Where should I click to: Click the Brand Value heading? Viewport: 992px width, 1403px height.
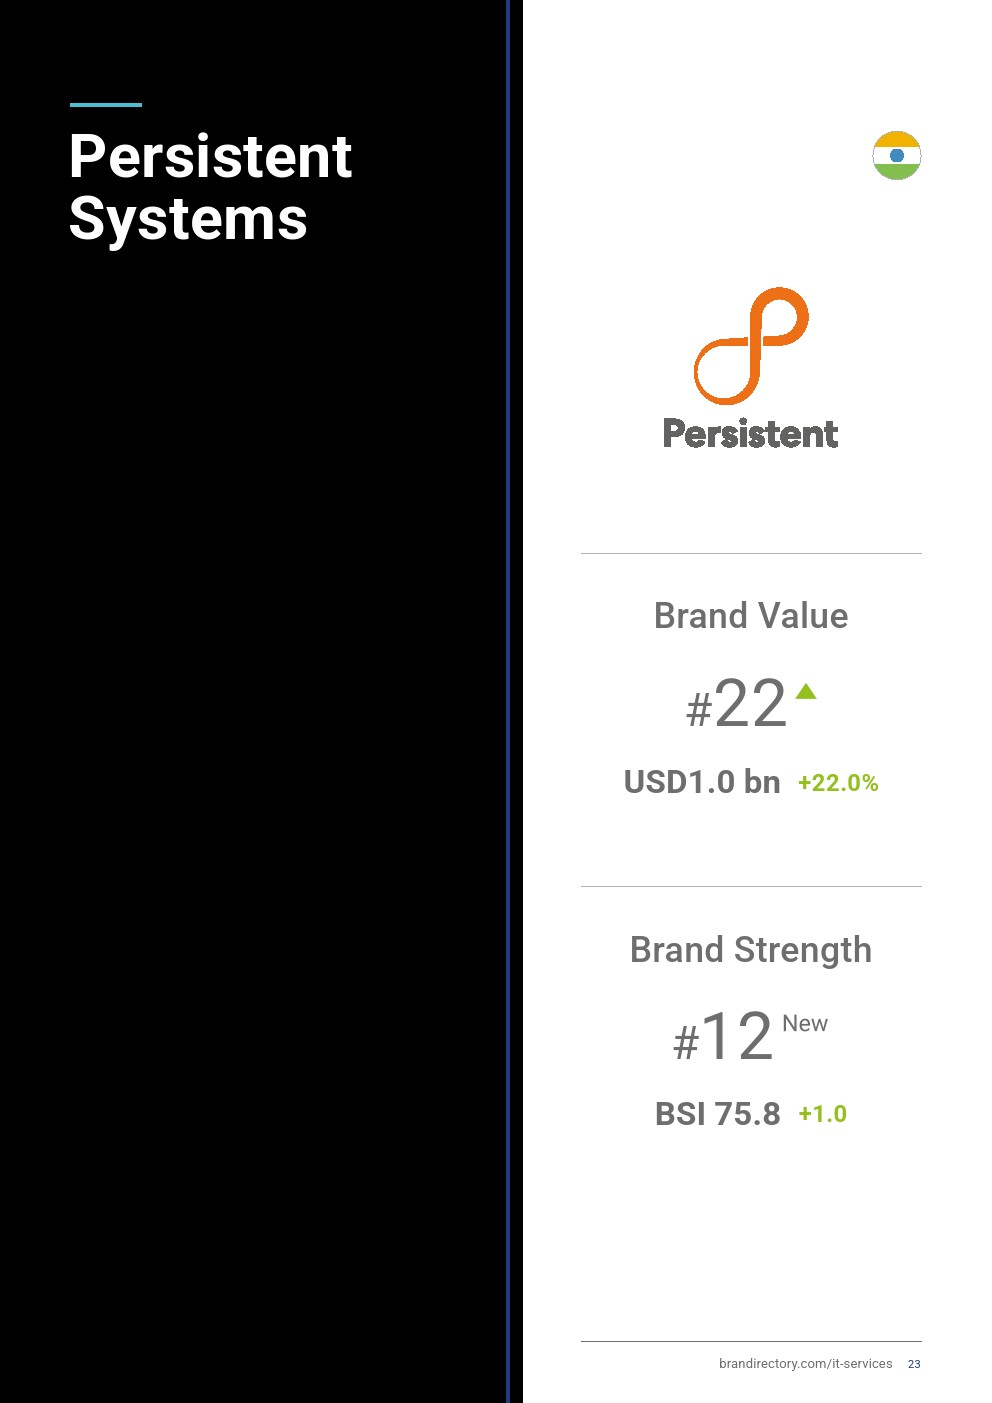(751, 616)
